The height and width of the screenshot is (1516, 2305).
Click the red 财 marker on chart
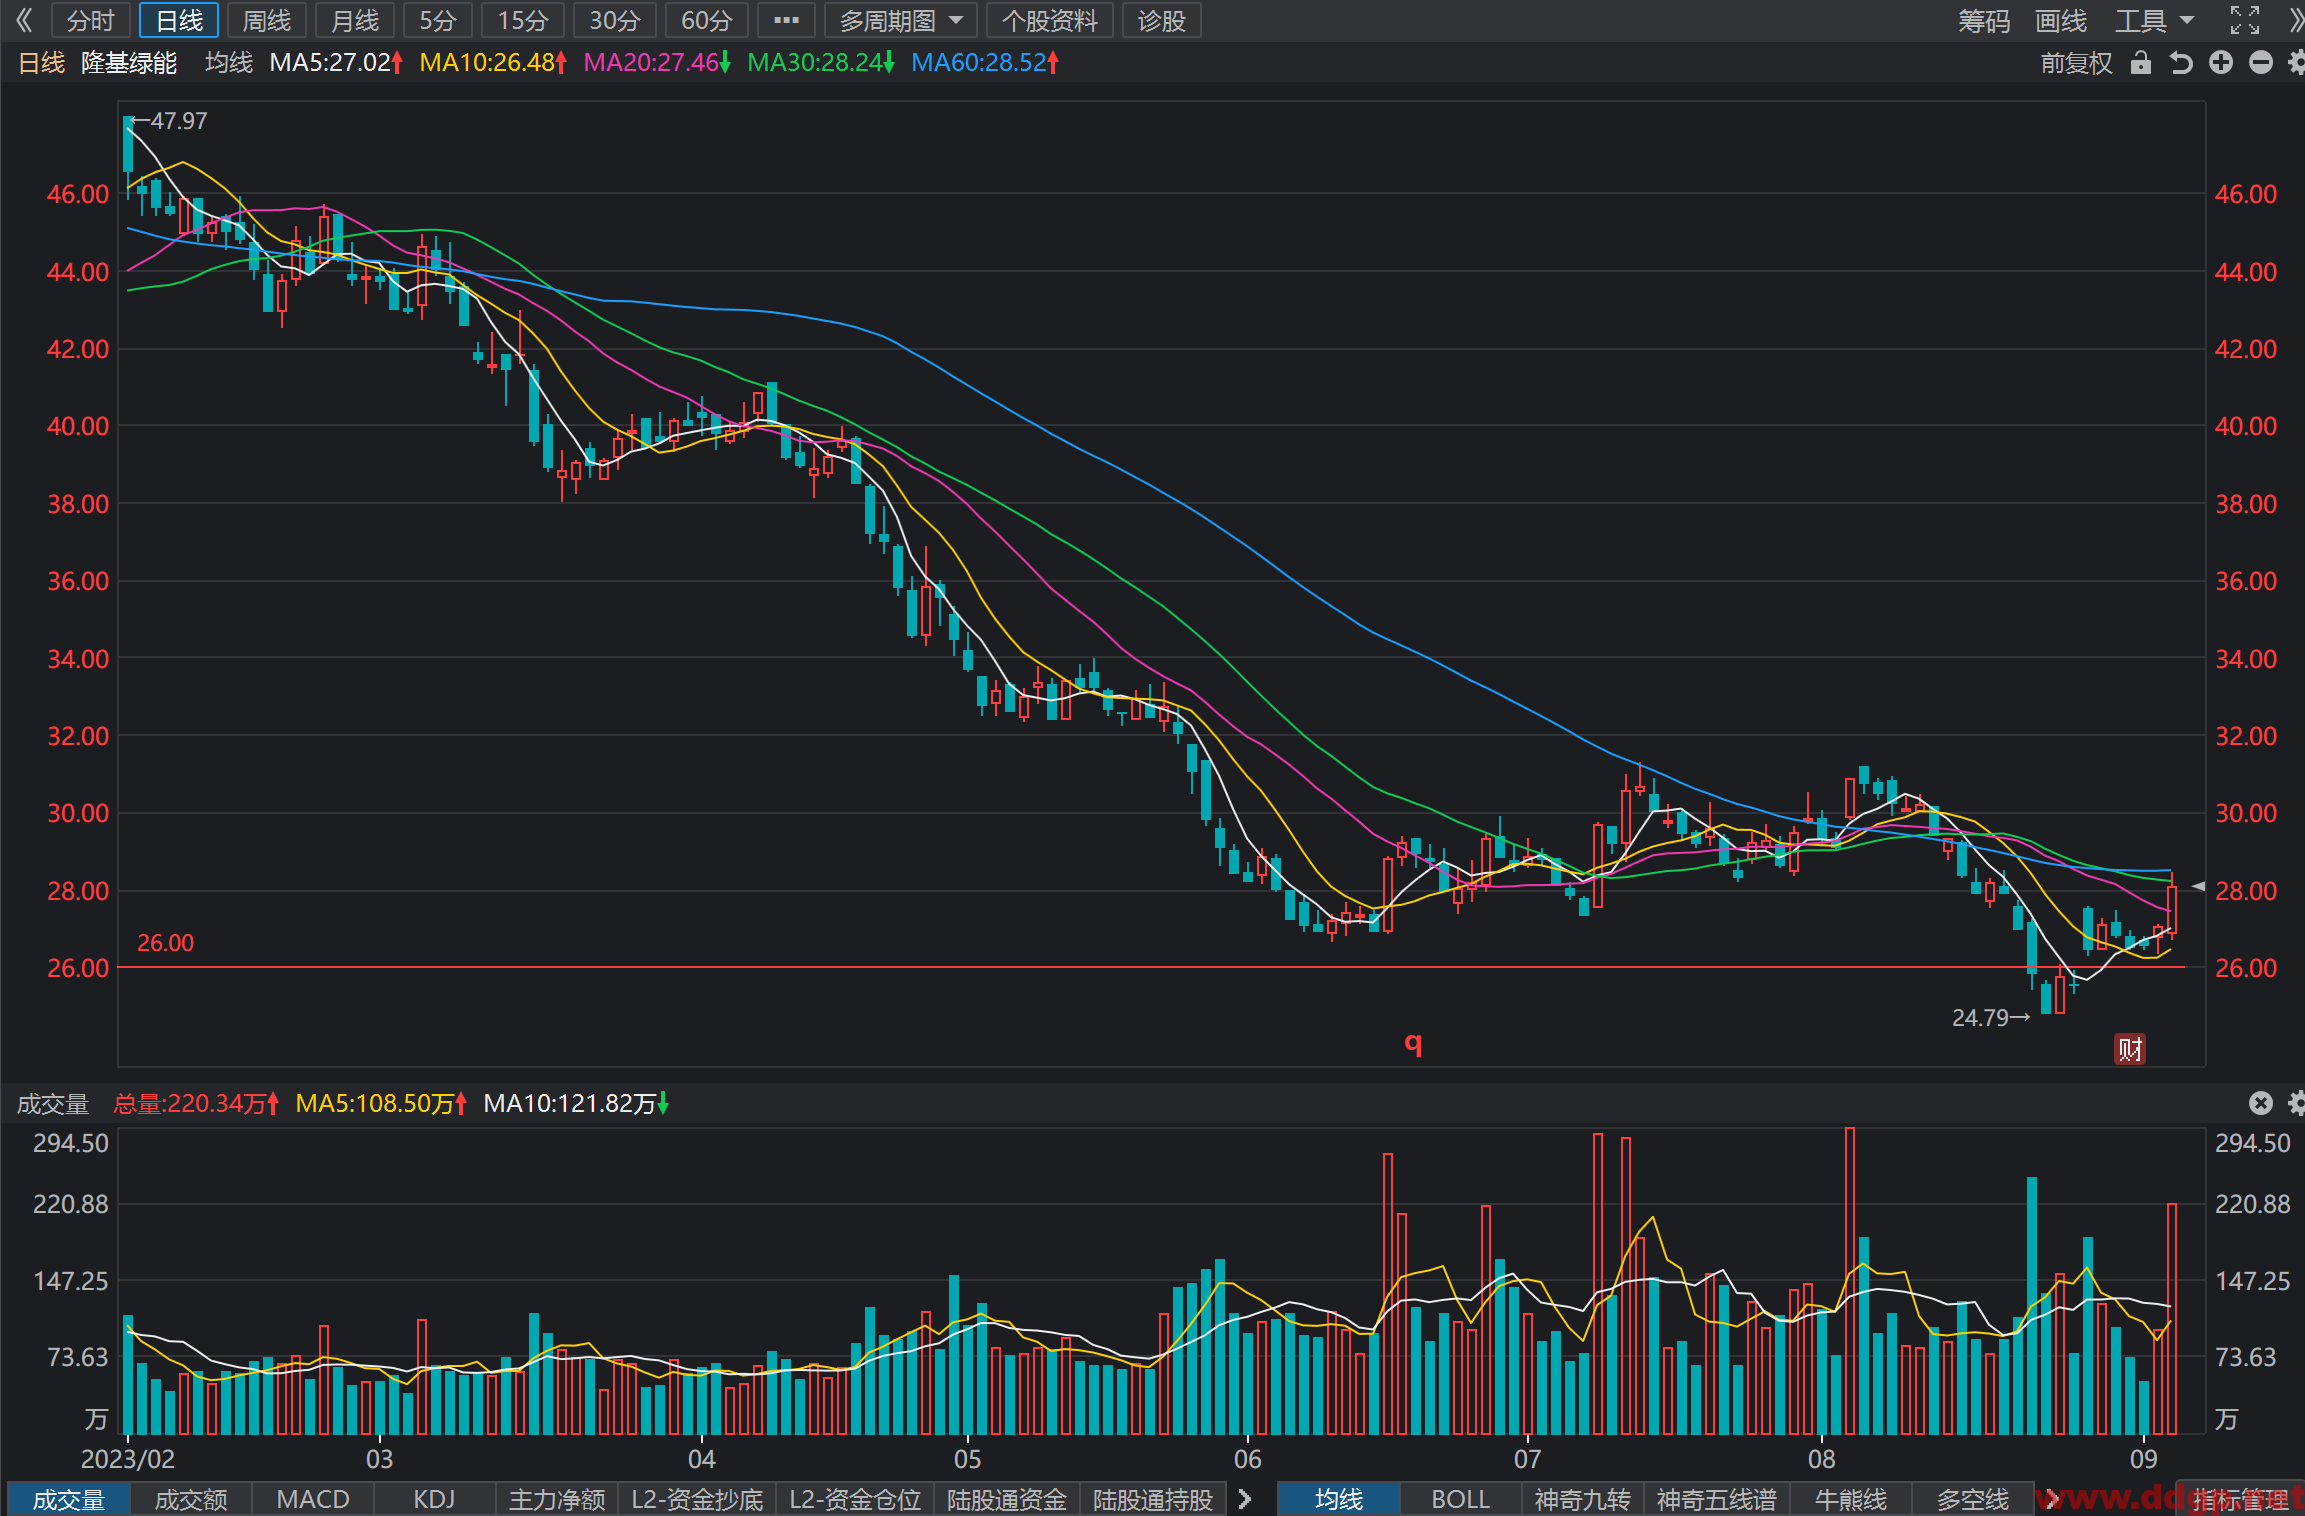[2130, 1049]
